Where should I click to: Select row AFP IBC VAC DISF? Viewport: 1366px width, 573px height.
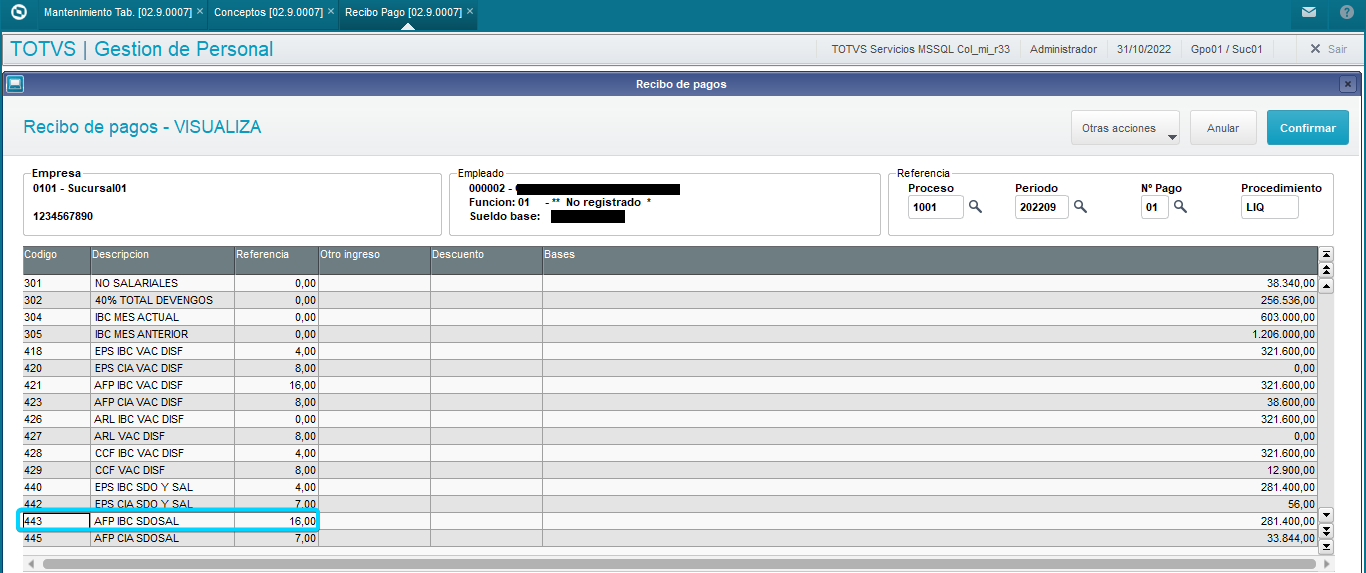(670, 385)
